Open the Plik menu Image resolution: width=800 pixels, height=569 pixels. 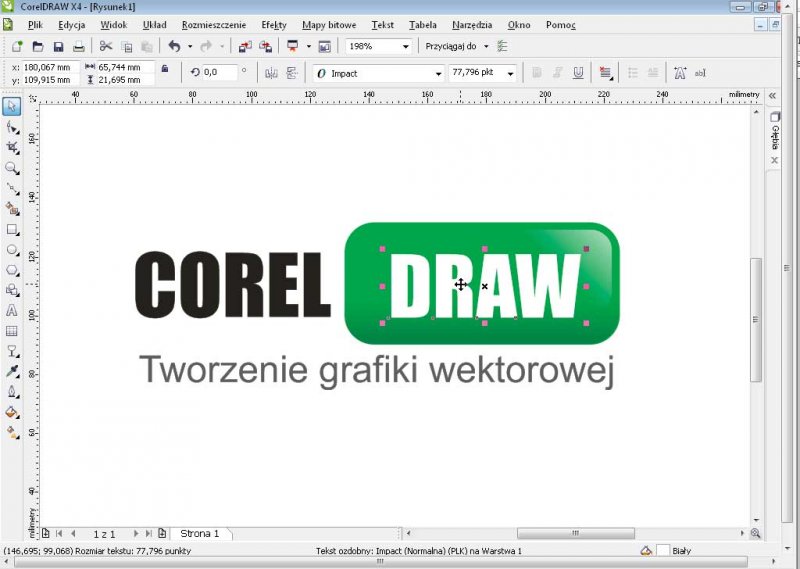pyautogui.click(x=35, y=24)
